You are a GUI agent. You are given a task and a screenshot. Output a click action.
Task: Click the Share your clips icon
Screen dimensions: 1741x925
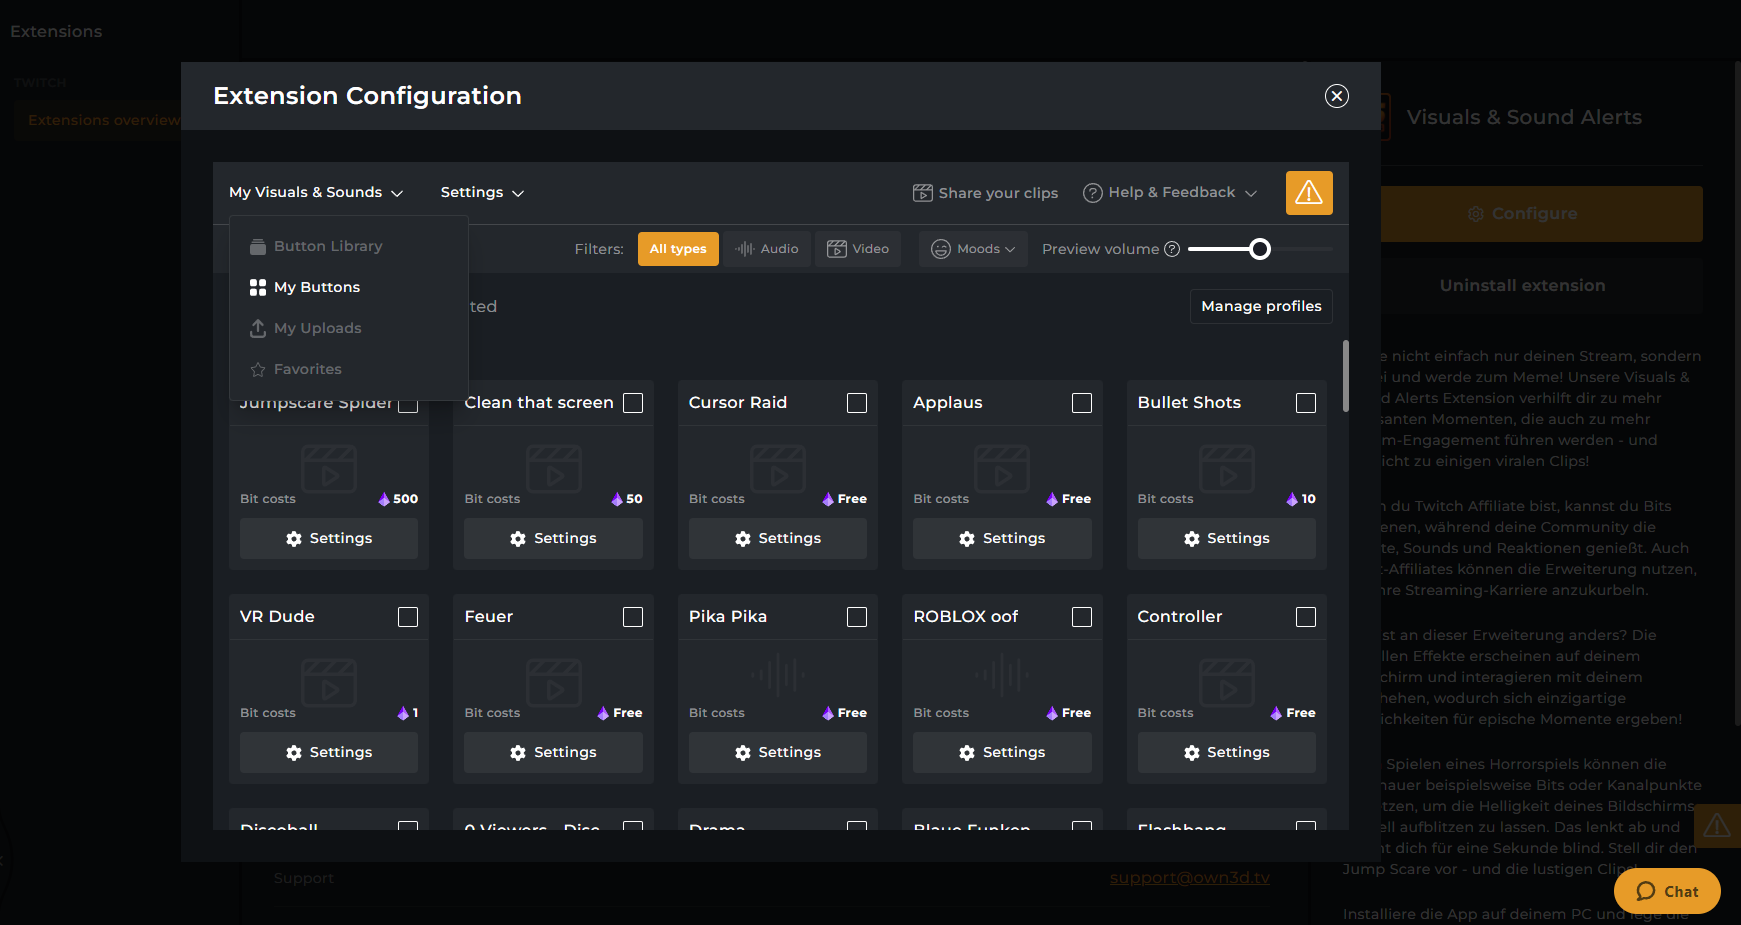[x=922, y=193]
